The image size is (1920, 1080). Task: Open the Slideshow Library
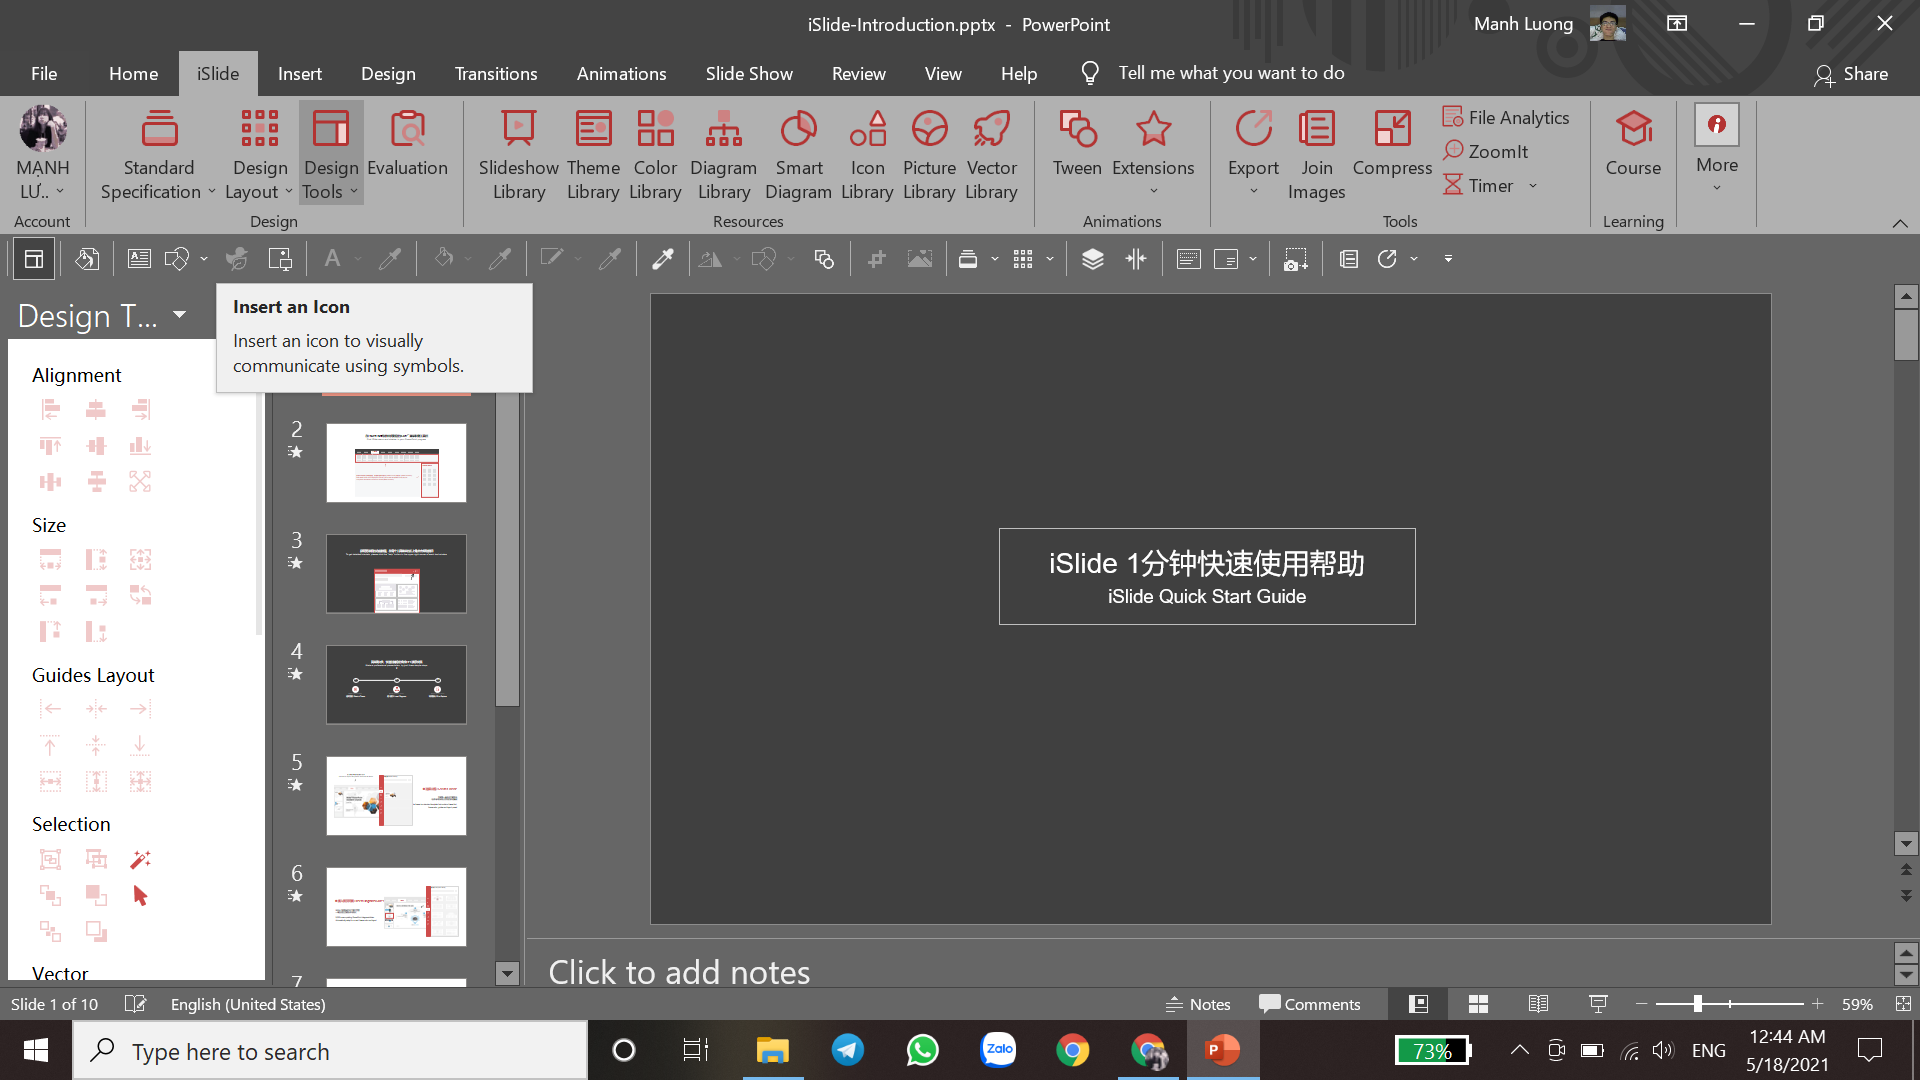coord(518,154)
